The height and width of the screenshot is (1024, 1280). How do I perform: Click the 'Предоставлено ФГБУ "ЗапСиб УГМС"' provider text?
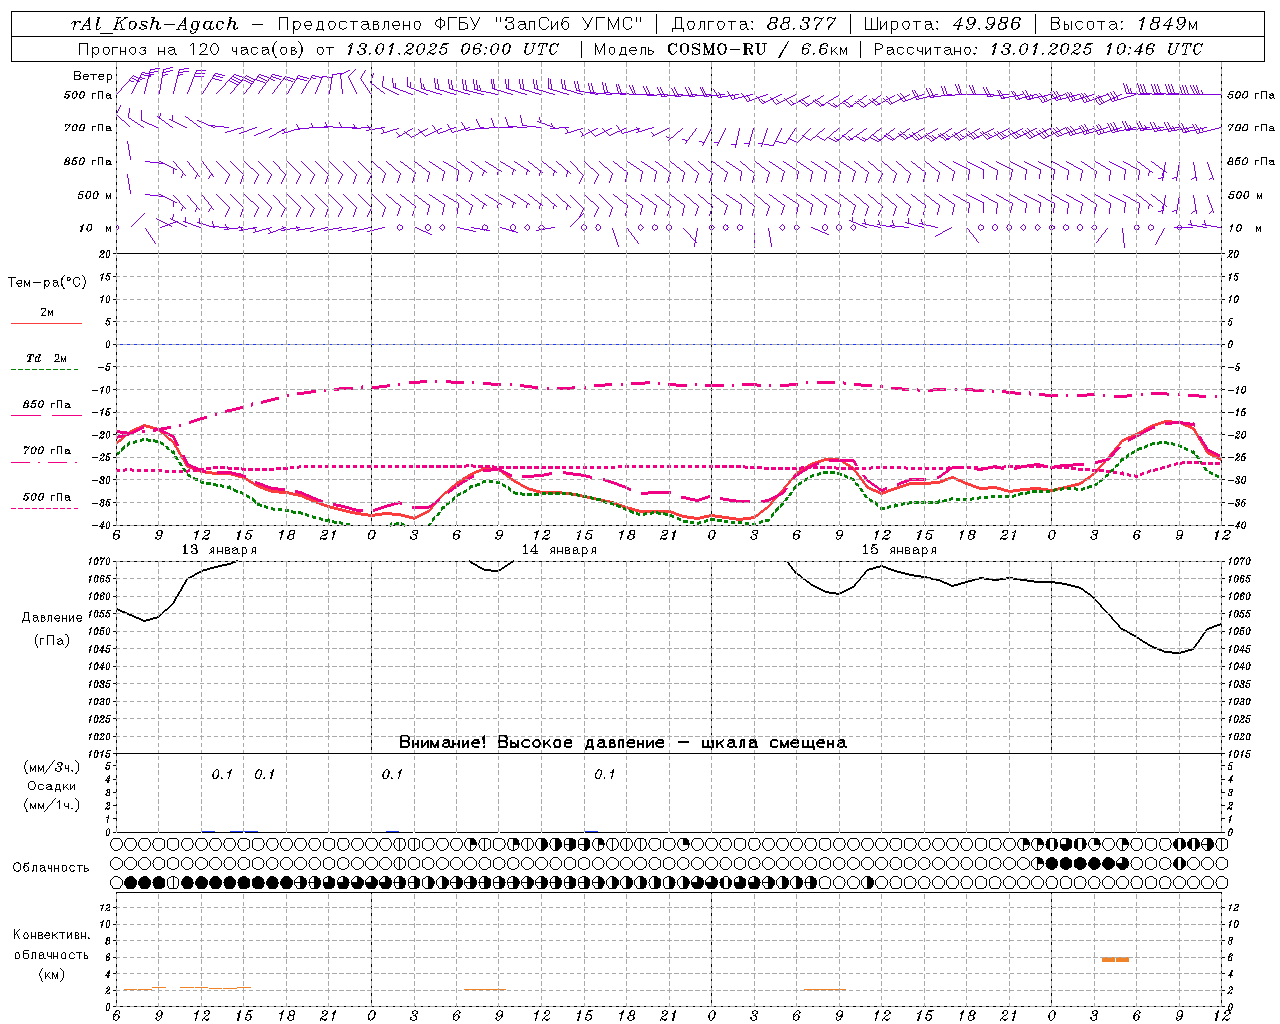tap(460, 25)
